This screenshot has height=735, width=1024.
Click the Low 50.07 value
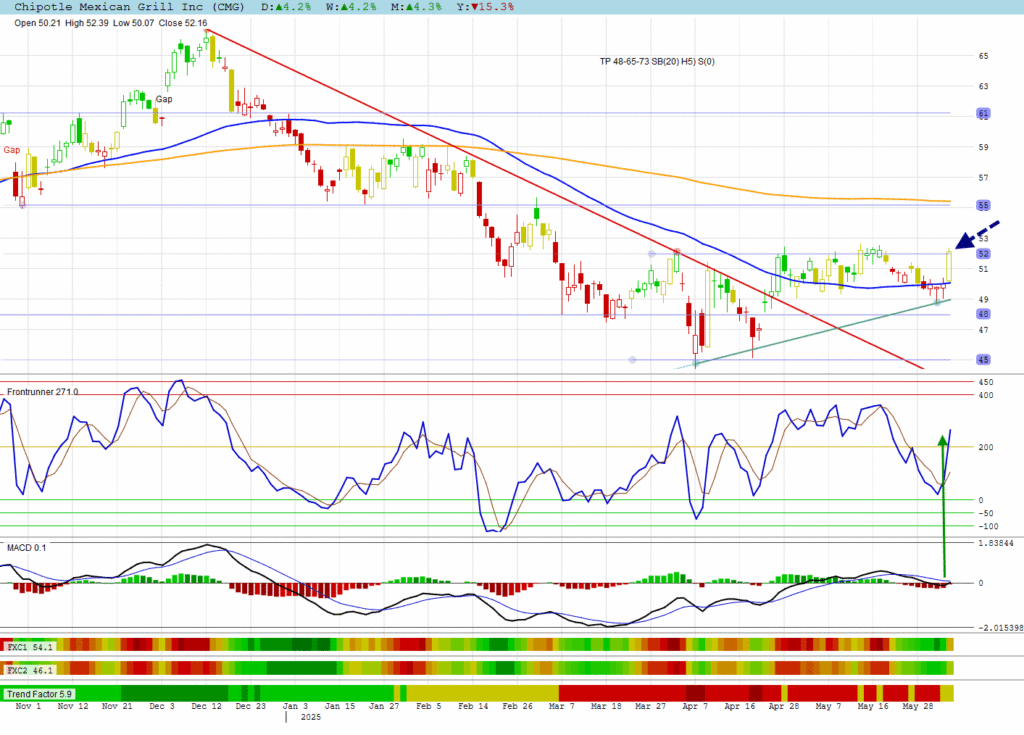pyautogui.click(x=133, y=23)
